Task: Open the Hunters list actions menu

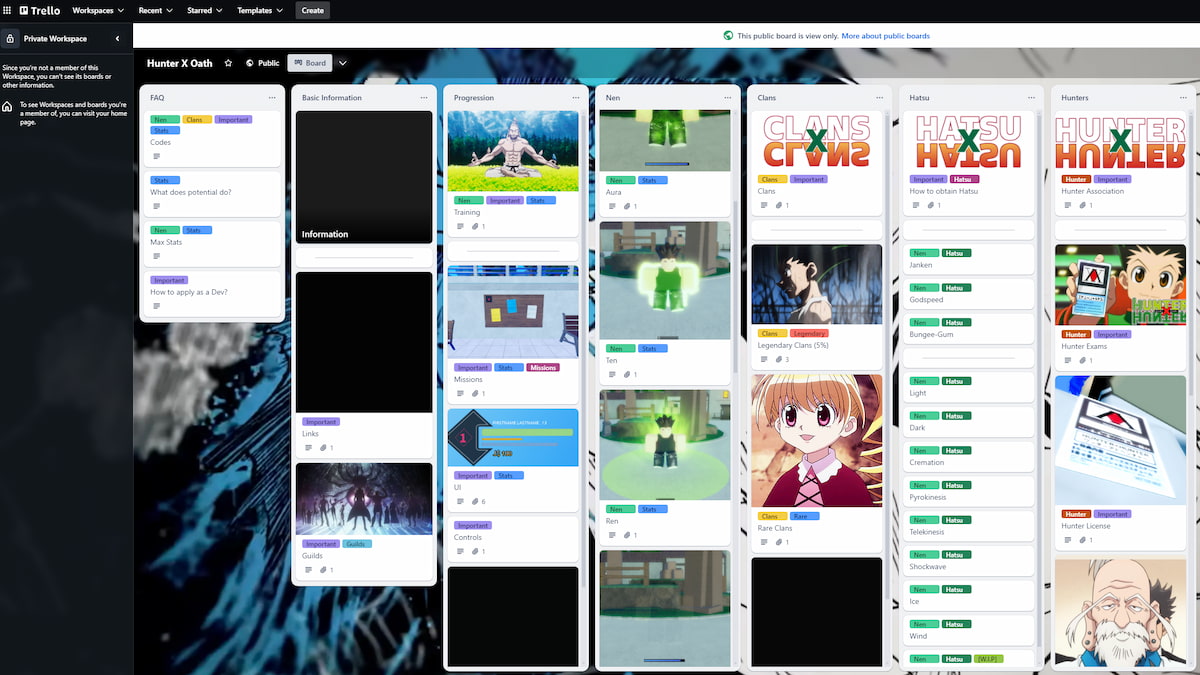Action: tap(1183, 97)
